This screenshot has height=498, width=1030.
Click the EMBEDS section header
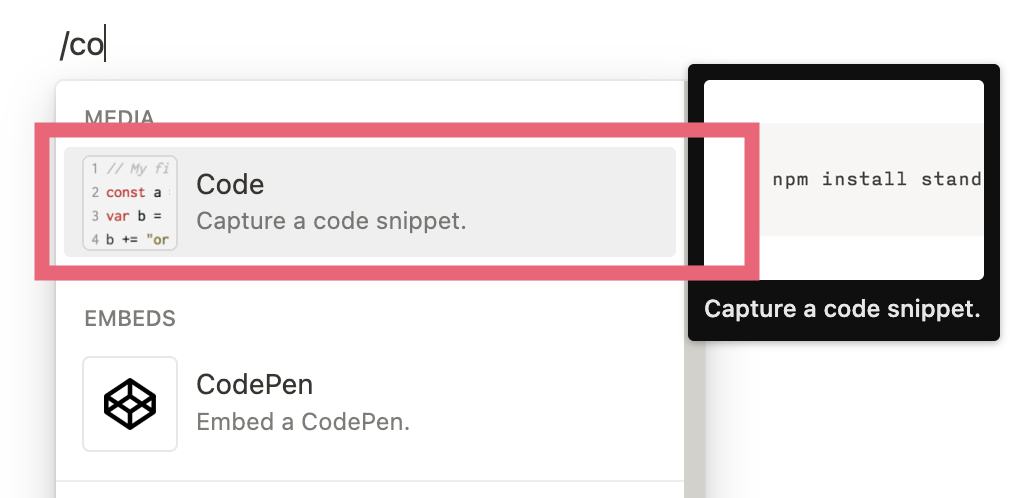(x=130, y=319)
